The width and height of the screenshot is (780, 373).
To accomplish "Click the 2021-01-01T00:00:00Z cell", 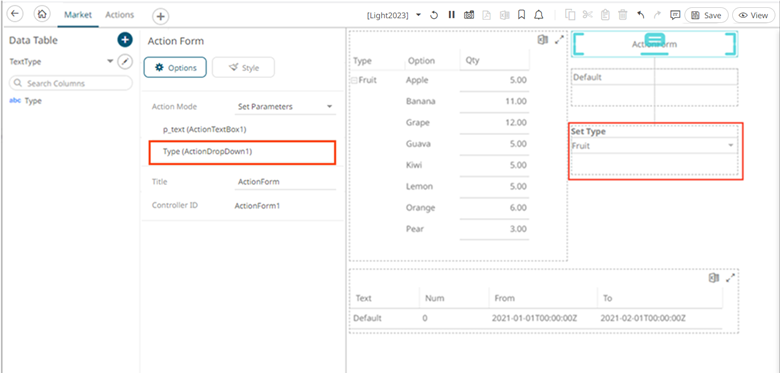I will [534, 318].
